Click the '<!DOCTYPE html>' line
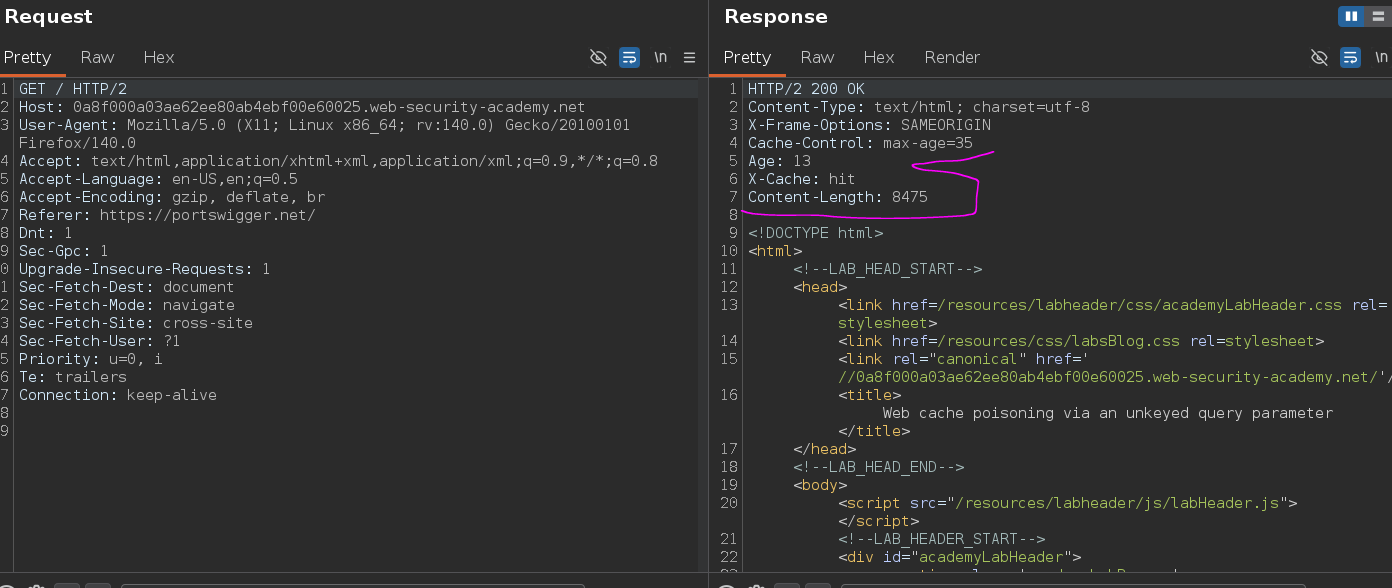The width and height of the screenshot is (1392, 588). 815,233
